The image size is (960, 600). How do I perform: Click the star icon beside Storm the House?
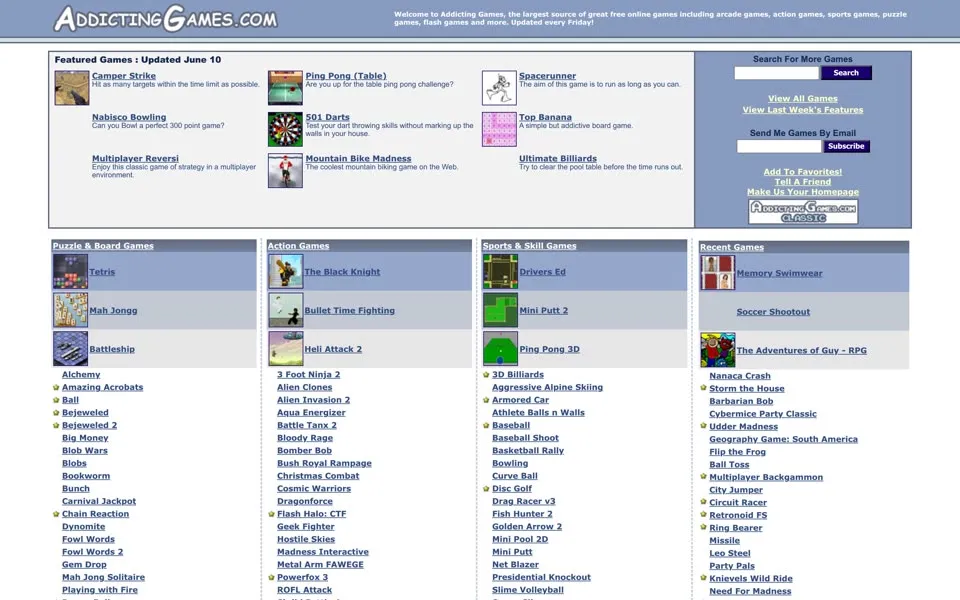point(703,388)
